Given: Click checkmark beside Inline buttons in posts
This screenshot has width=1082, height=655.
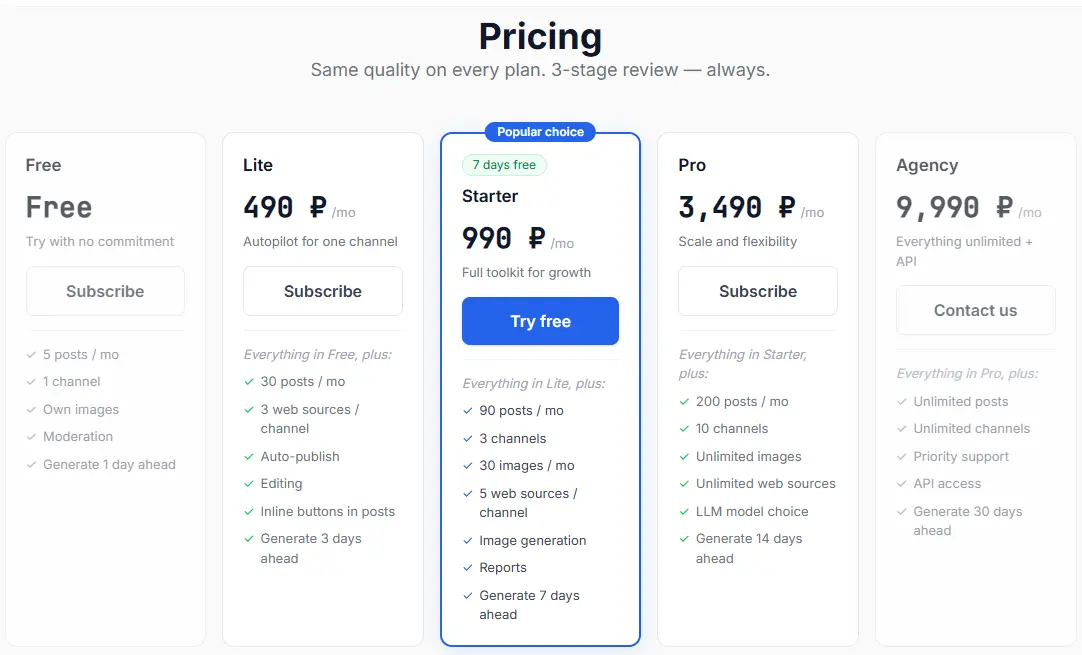Looking at the screenshot, I should (250, 512).
